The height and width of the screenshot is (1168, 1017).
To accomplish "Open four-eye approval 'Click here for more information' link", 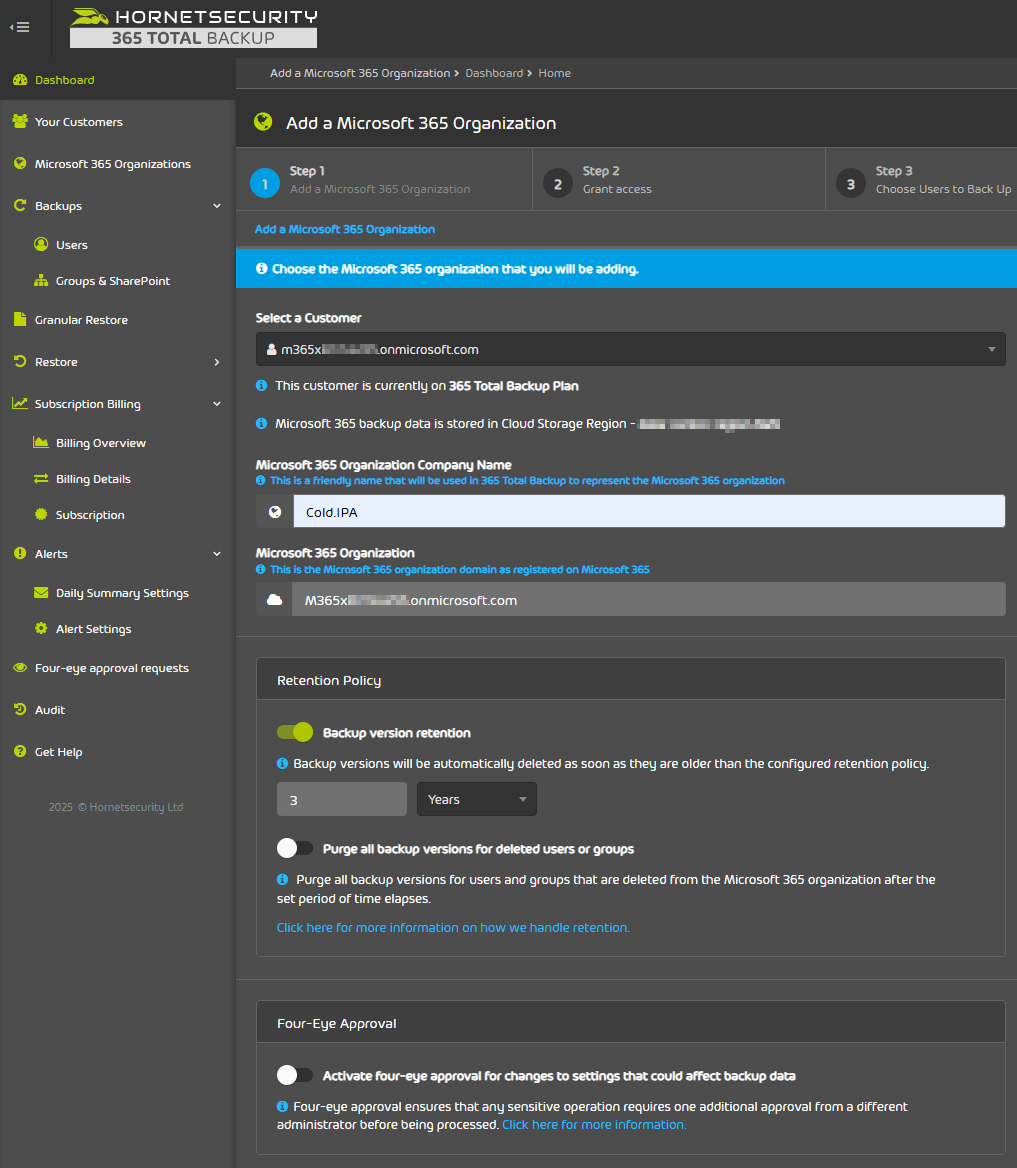I will click(x=595, y=1125).
